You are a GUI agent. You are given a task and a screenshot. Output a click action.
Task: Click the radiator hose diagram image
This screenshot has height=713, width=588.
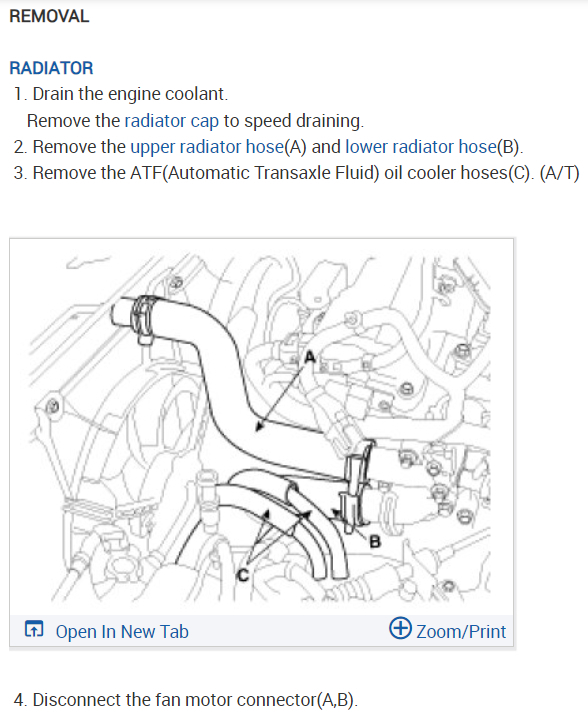pyautogui.click(x=261, y=427)
